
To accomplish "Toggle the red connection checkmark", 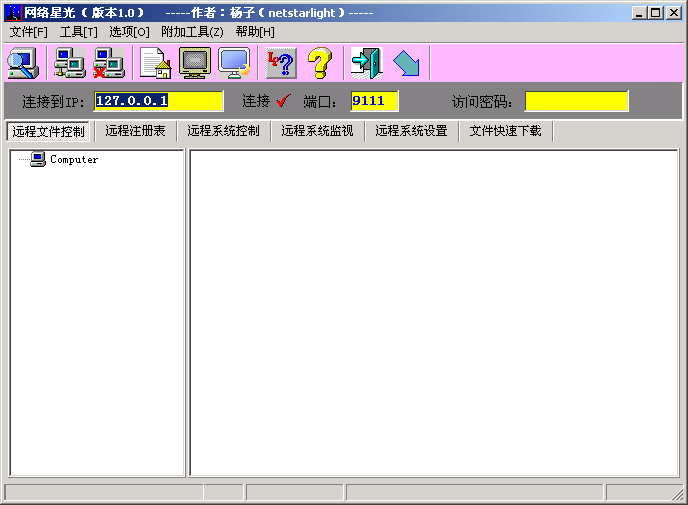I will [x=282, y=101].
